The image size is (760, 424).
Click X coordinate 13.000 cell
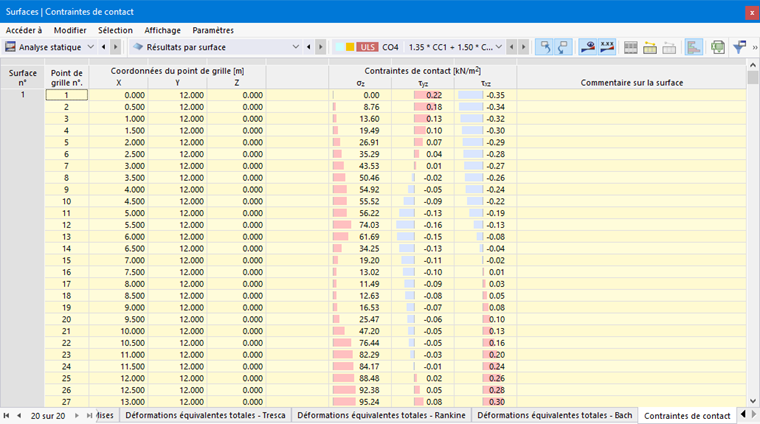pos(118,402)
